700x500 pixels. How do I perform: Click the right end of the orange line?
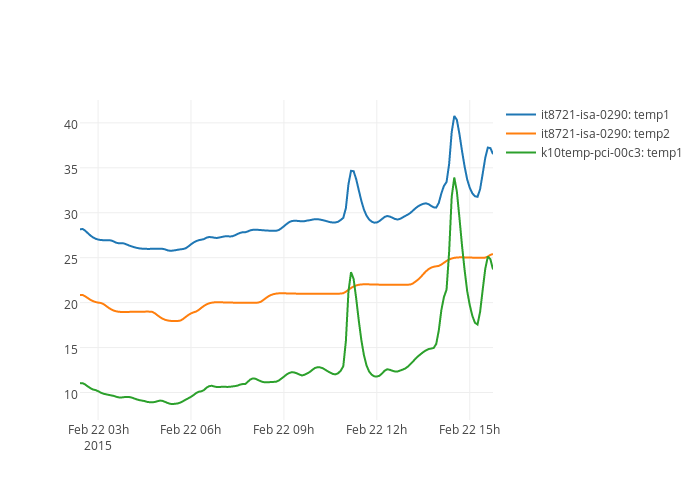(492, 254)
